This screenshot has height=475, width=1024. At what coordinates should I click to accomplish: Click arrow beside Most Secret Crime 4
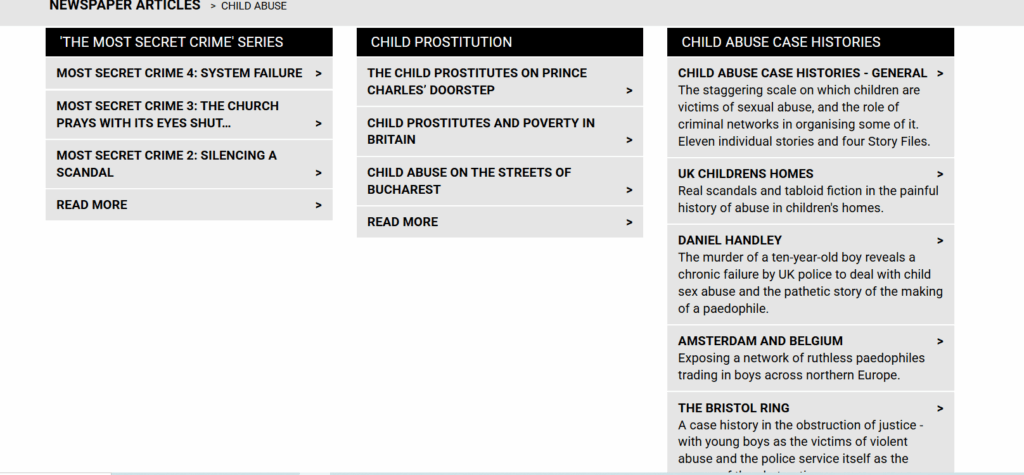pyautogui.click(x=318, y=73)
